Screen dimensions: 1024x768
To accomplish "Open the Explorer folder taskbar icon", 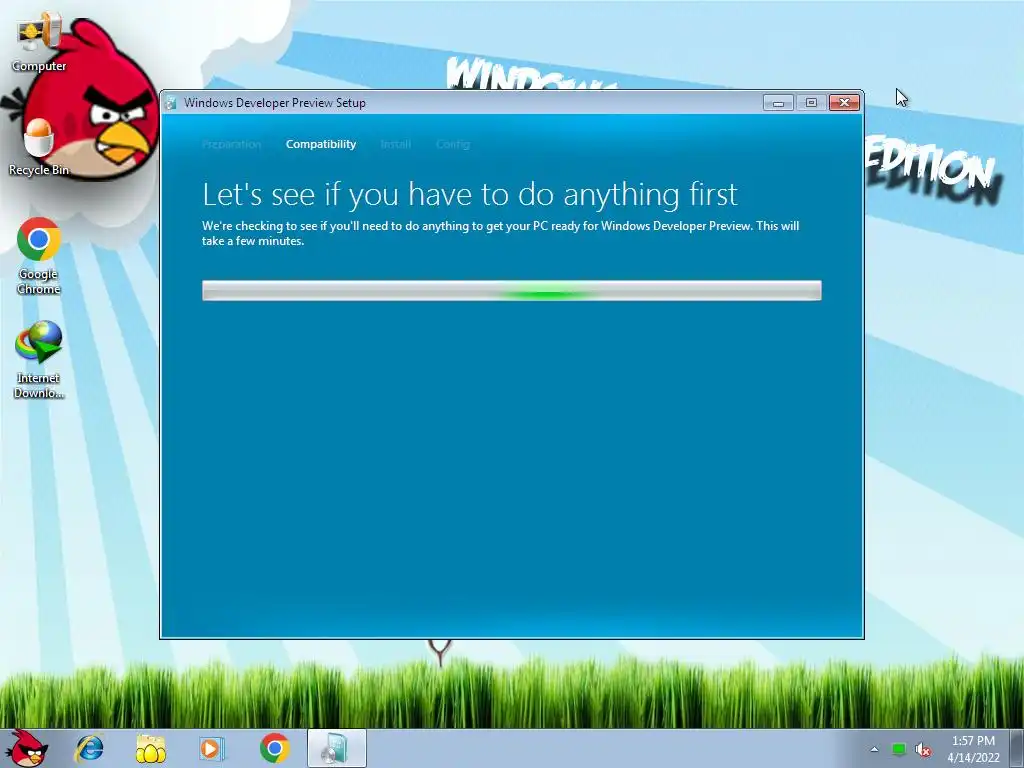I will 150,748.
